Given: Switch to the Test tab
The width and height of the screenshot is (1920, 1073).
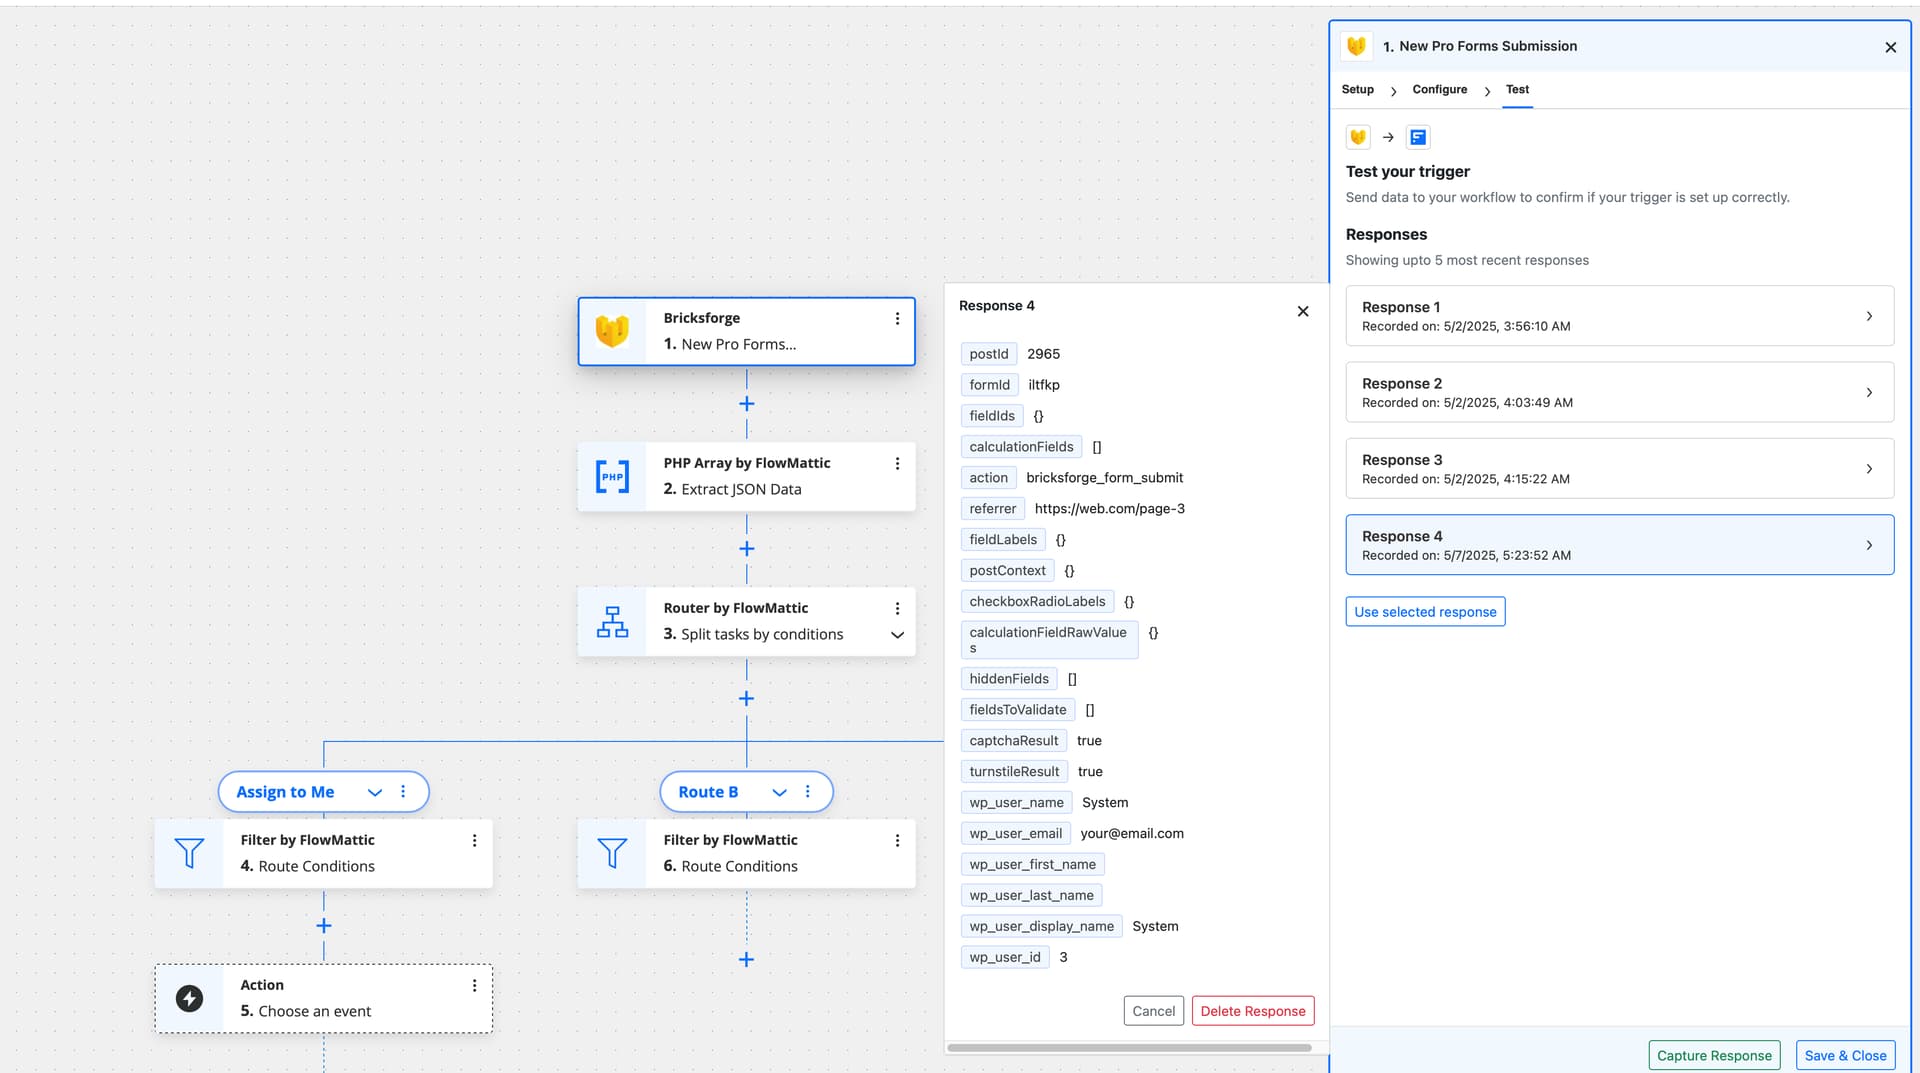Looking at the screenshot, I should tap(1517, 89).
